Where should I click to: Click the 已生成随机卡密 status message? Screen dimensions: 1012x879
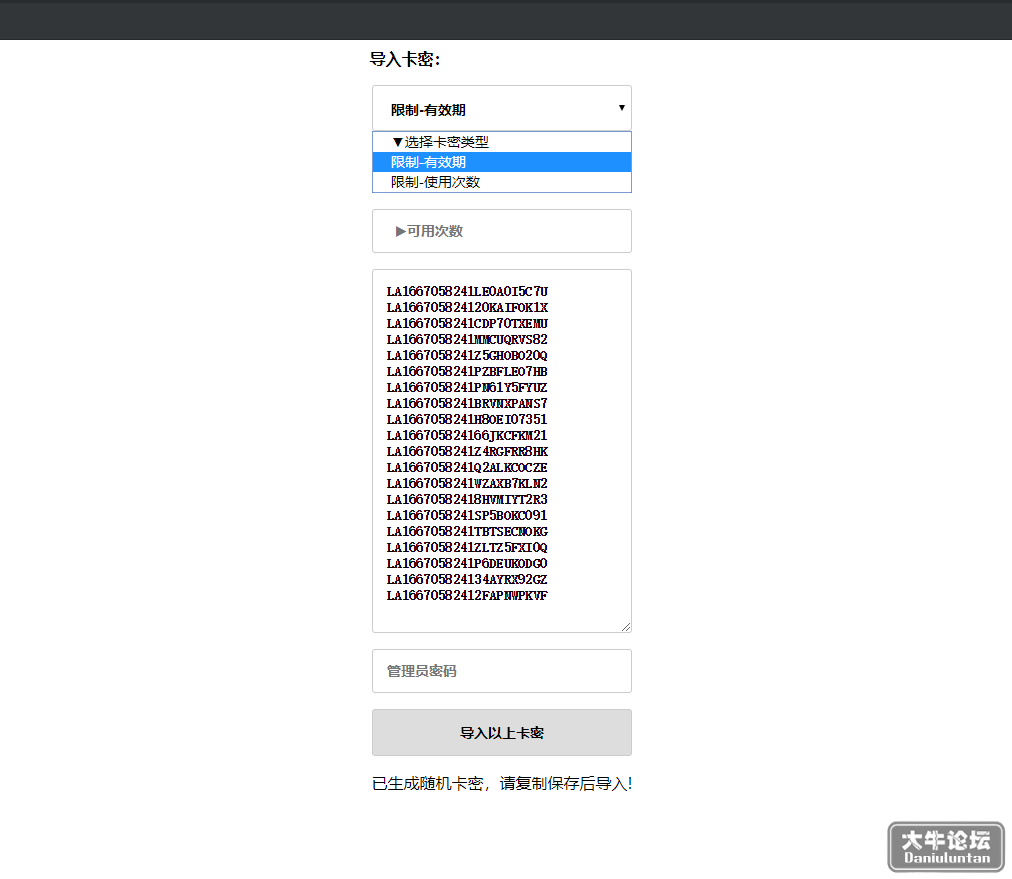click(x=501, y=783)
